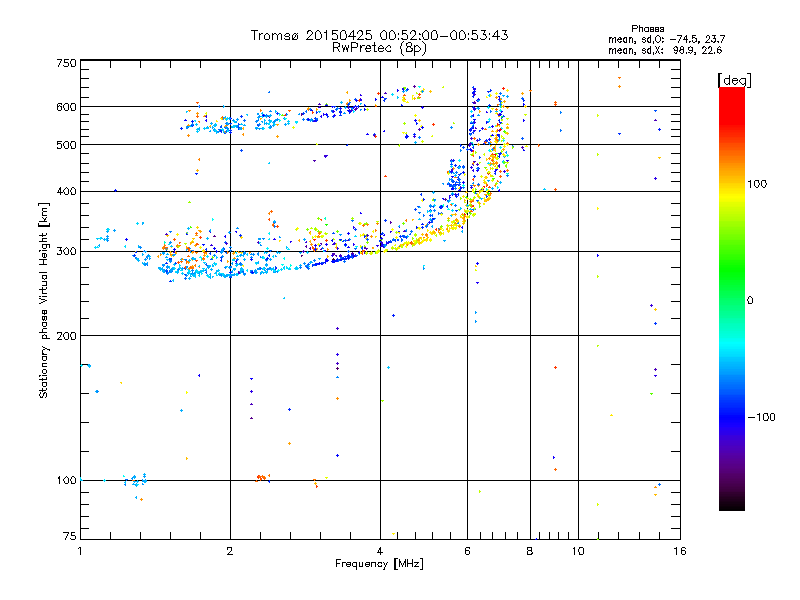The width and height of the screenshot is (800, 600).
Task: Click the Tromsø 20150425 plot title
Action: click(x=379, y=35)
